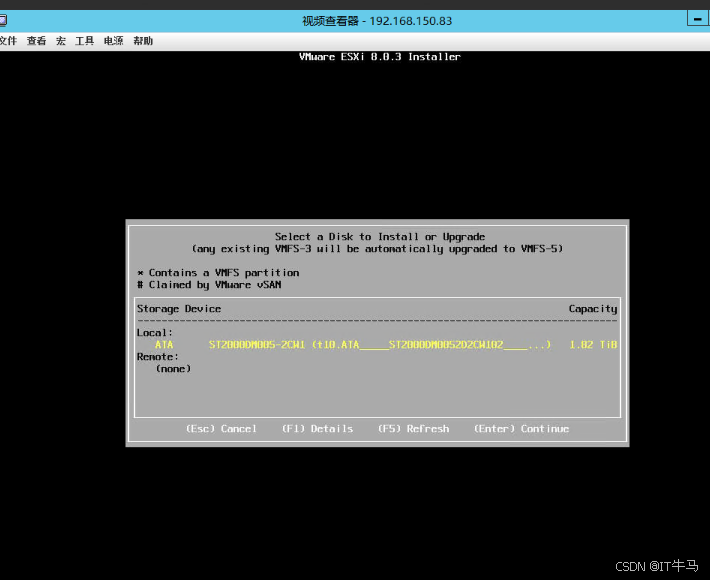Click the 'Contains a VMFS partition' legend
710x580 pixels.
(218, 273)
